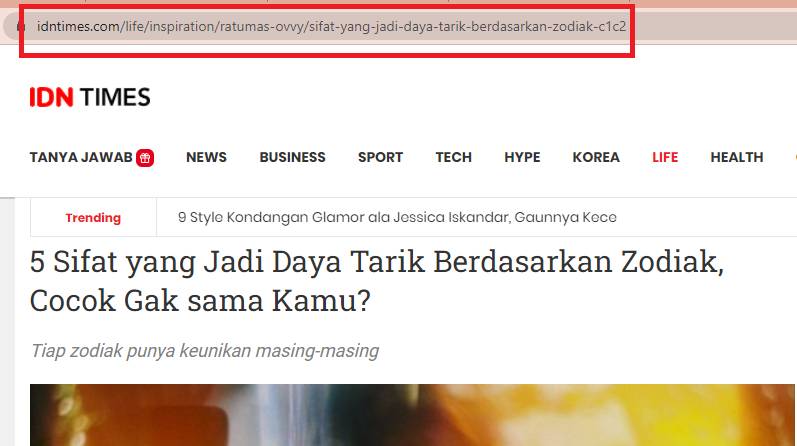Screen dimensions: 797x446
Task: Go to the Hype section
Action: click(x=522, y=157)
